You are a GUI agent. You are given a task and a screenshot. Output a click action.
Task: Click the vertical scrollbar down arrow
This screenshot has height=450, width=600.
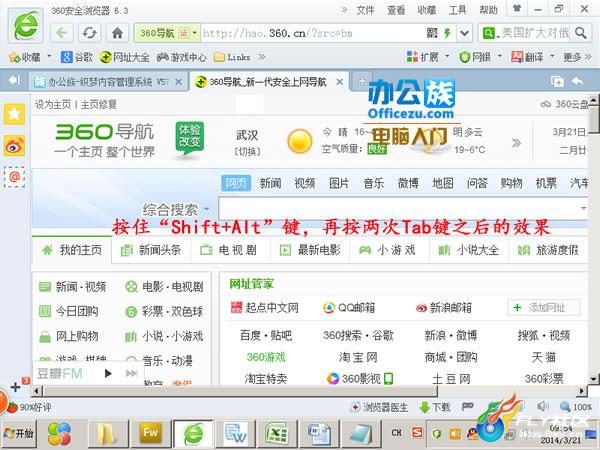coord(593,379)
